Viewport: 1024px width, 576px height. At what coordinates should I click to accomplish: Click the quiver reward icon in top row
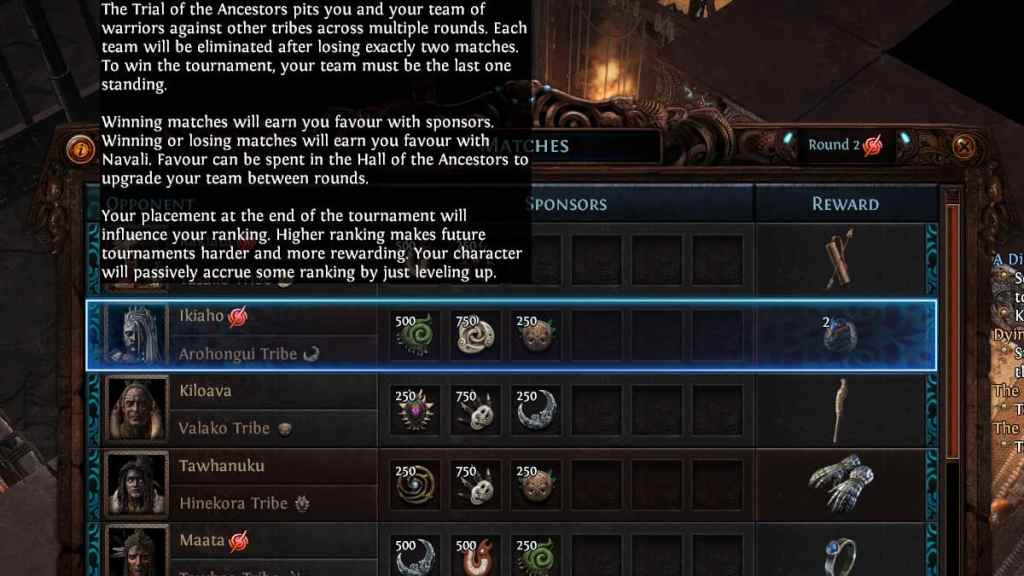click(839, 259)
